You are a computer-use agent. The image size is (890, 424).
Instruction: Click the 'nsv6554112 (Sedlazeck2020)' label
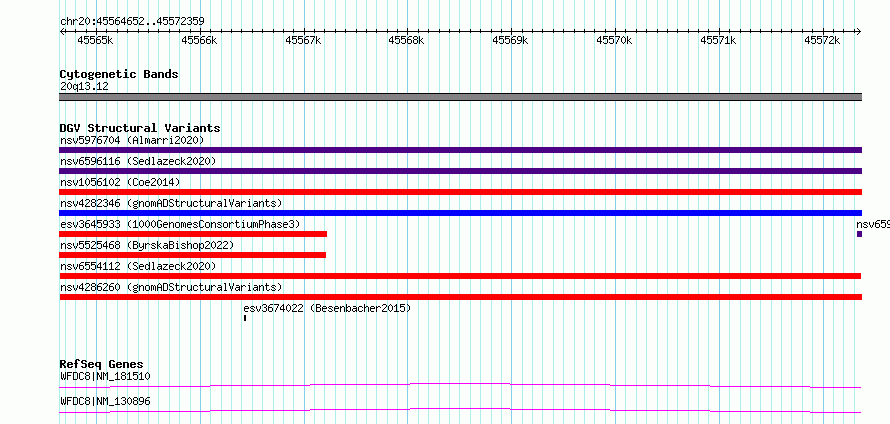click(x=138, y=266)
